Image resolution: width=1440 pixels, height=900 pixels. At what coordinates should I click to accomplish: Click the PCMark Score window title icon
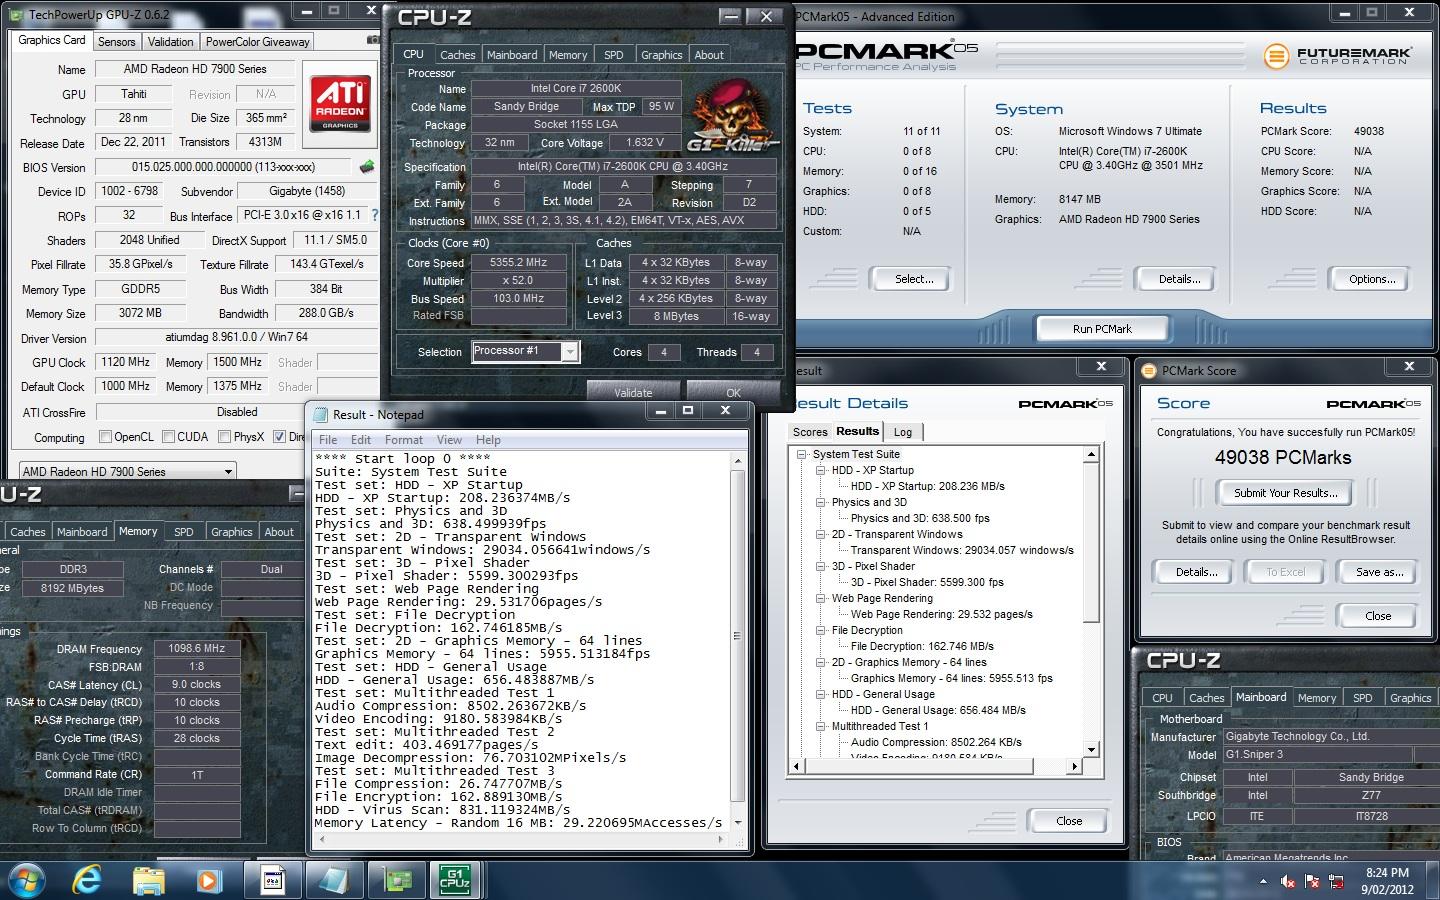coord(1149,370)
